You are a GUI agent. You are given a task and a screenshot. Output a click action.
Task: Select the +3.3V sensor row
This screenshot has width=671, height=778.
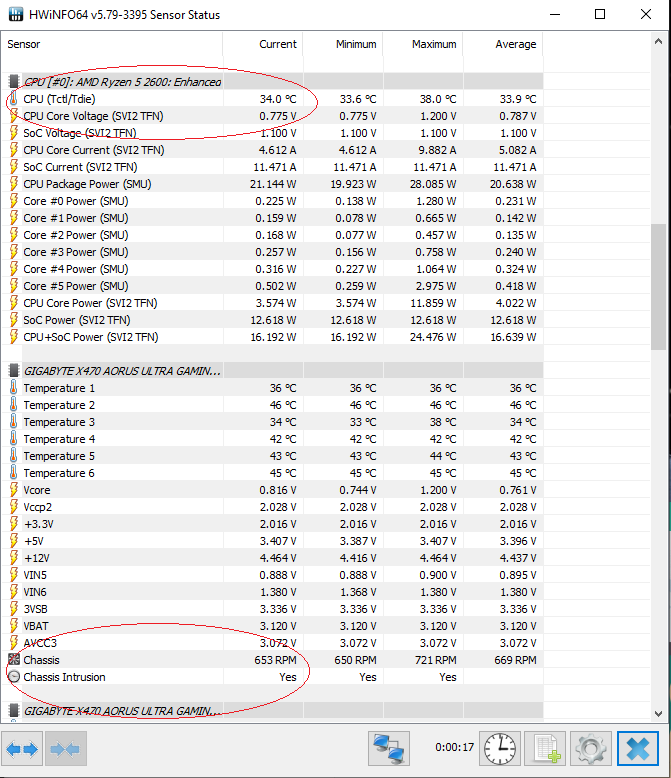tap(272, 523)
